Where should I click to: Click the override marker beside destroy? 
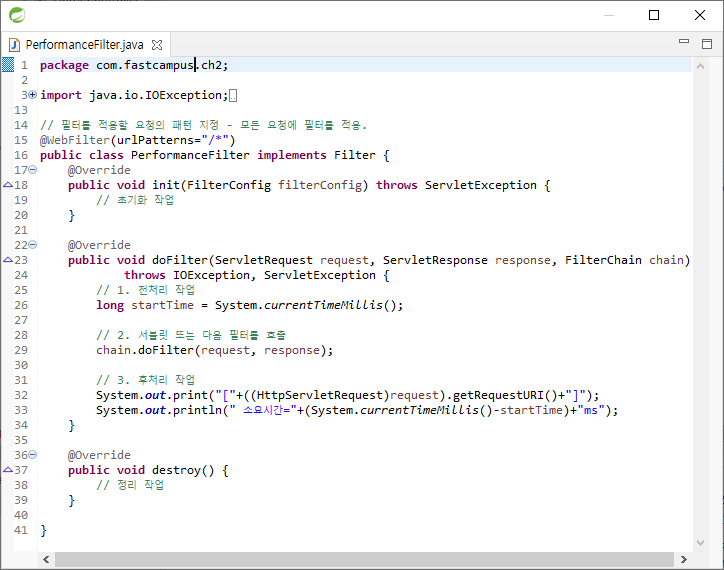point(8,470)
